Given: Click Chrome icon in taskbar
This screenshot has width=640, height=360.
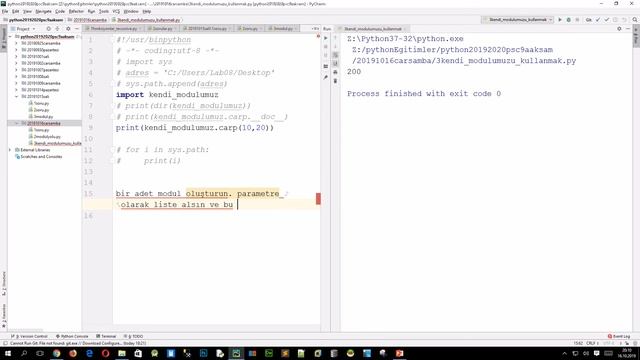Looking at the screenshot, I should 56,353.
